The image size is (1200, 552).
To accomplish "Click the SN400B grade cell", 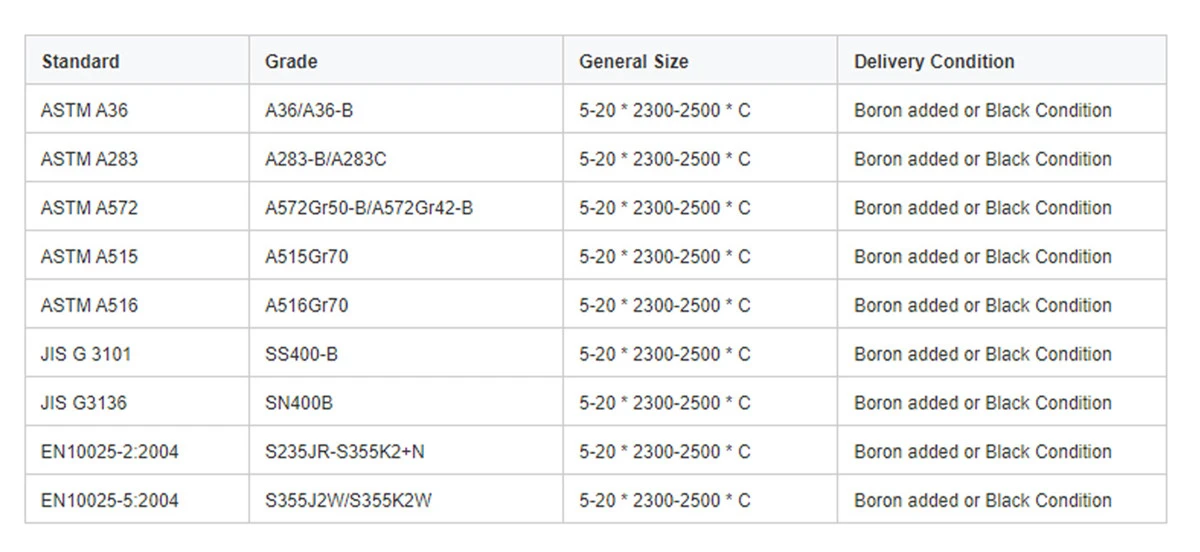I will pos(406,403).
